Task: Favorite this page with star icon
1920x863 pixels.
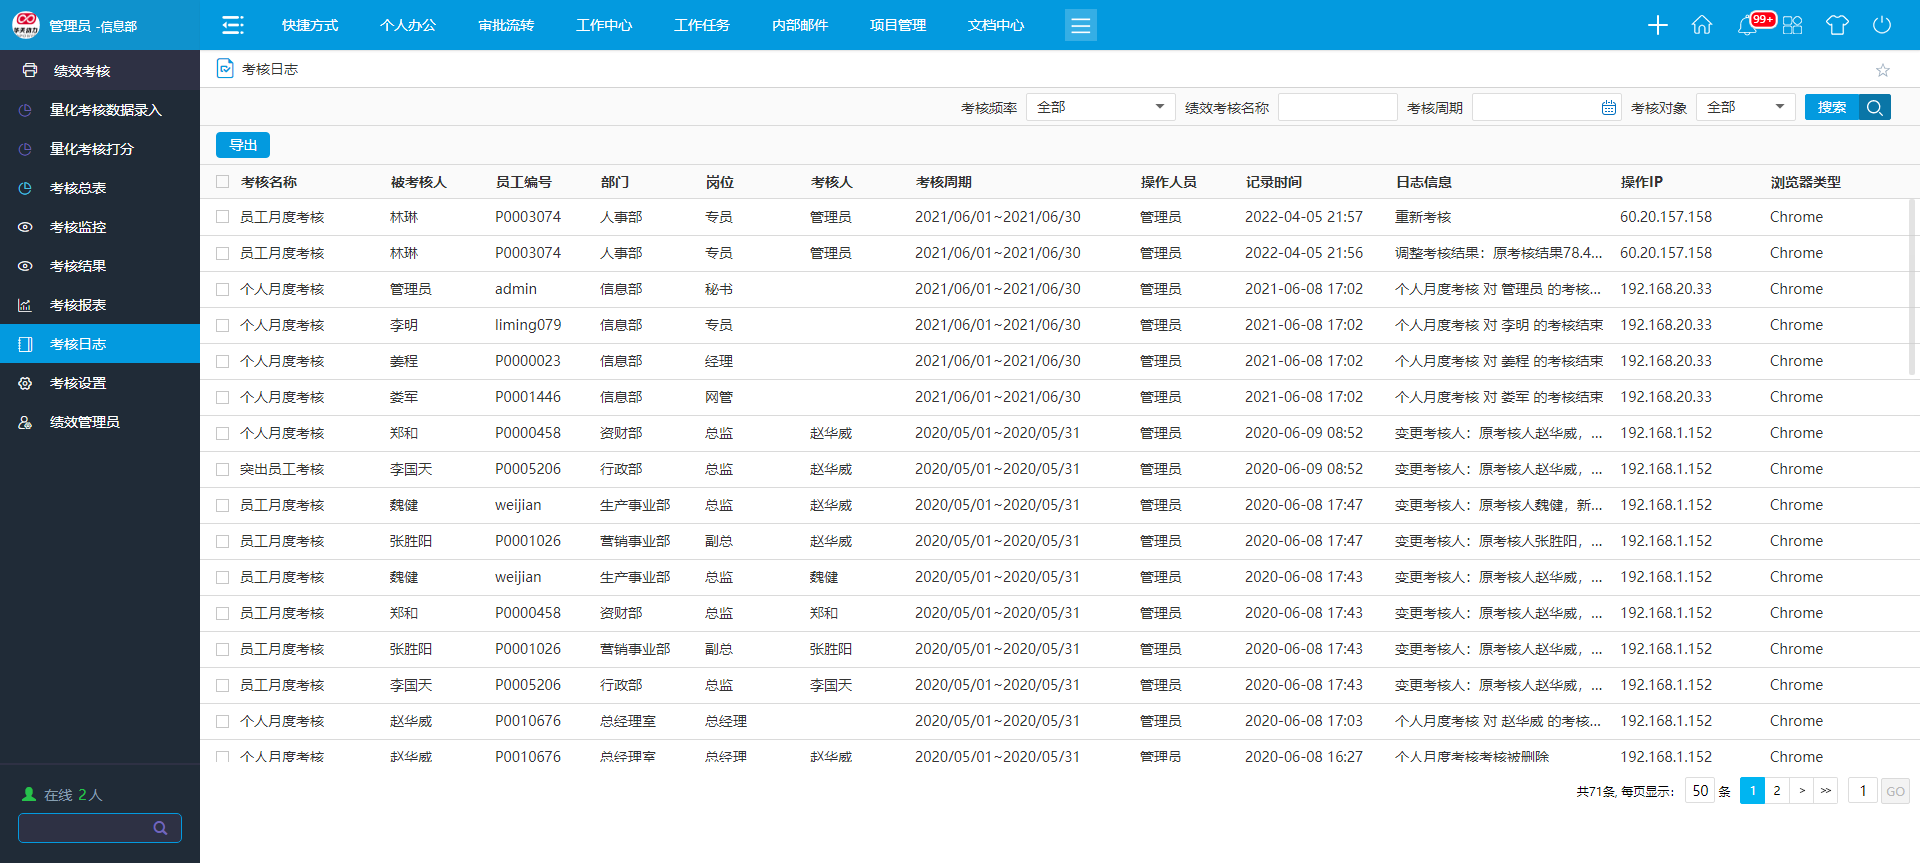Action: [x=1883, y=70]
